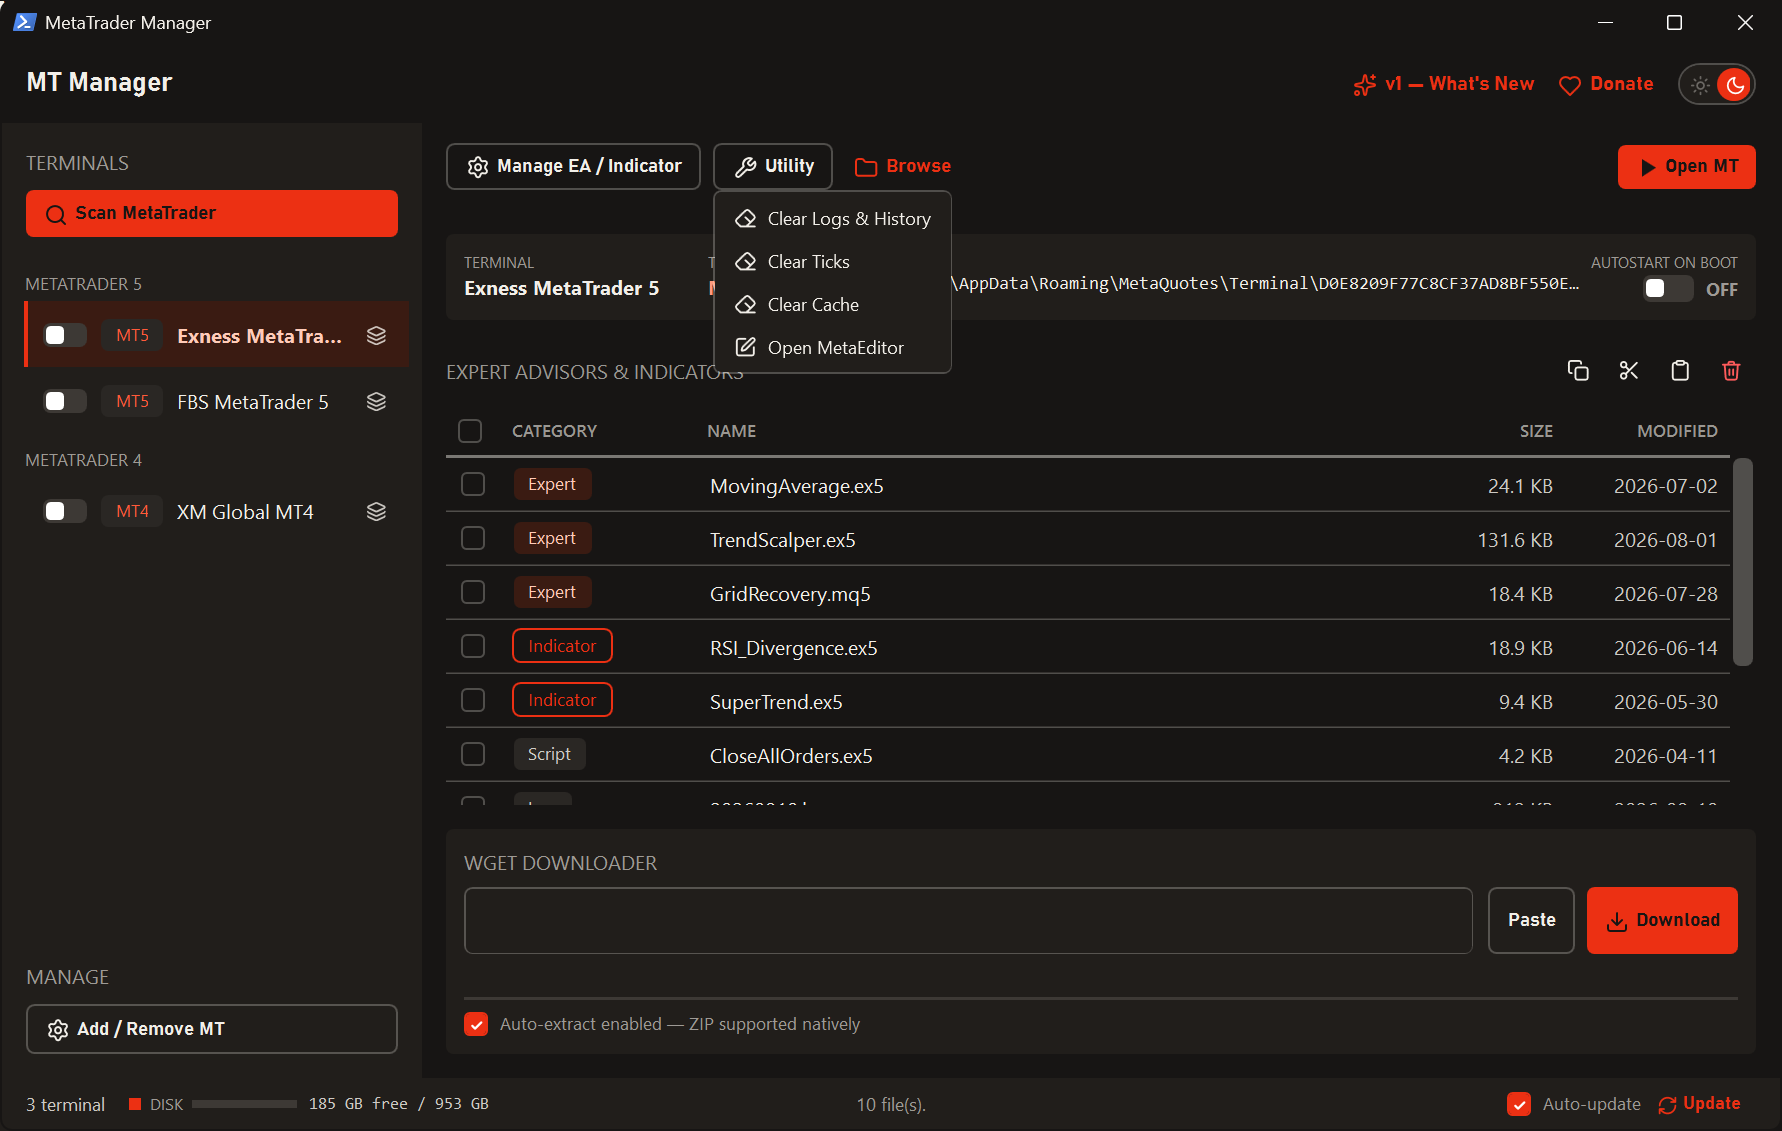This screenshot has width=1782, height=1131.
Task: Click the red disk indicator square icon
Action: pyautogui.click(x=135, y=1104)
